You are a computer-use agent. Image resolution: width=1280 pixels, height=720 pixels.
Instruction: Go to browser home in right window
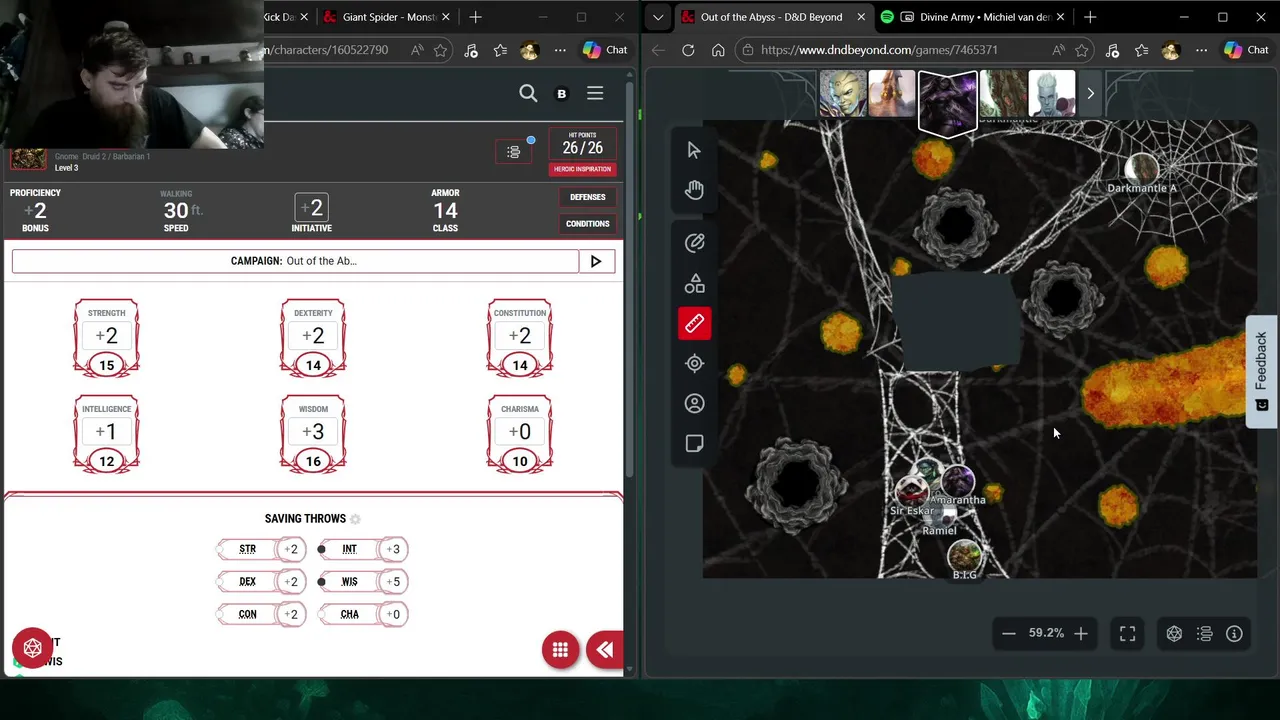(718, 50)
